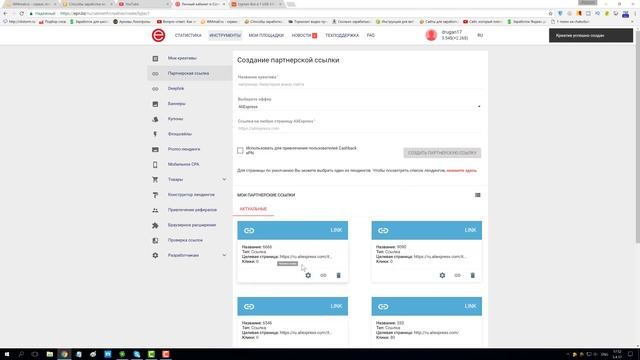The width and height of the screenshot is (640, 360).
Task: Click the Мои партнерские ссылки heading
Action: click(266, 195)
